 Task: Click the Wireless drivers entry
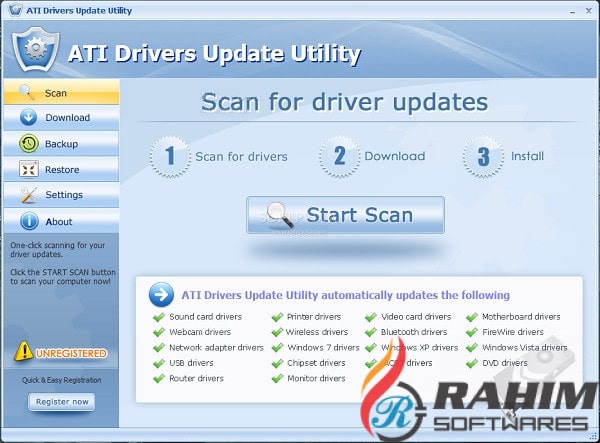[317, 332]
